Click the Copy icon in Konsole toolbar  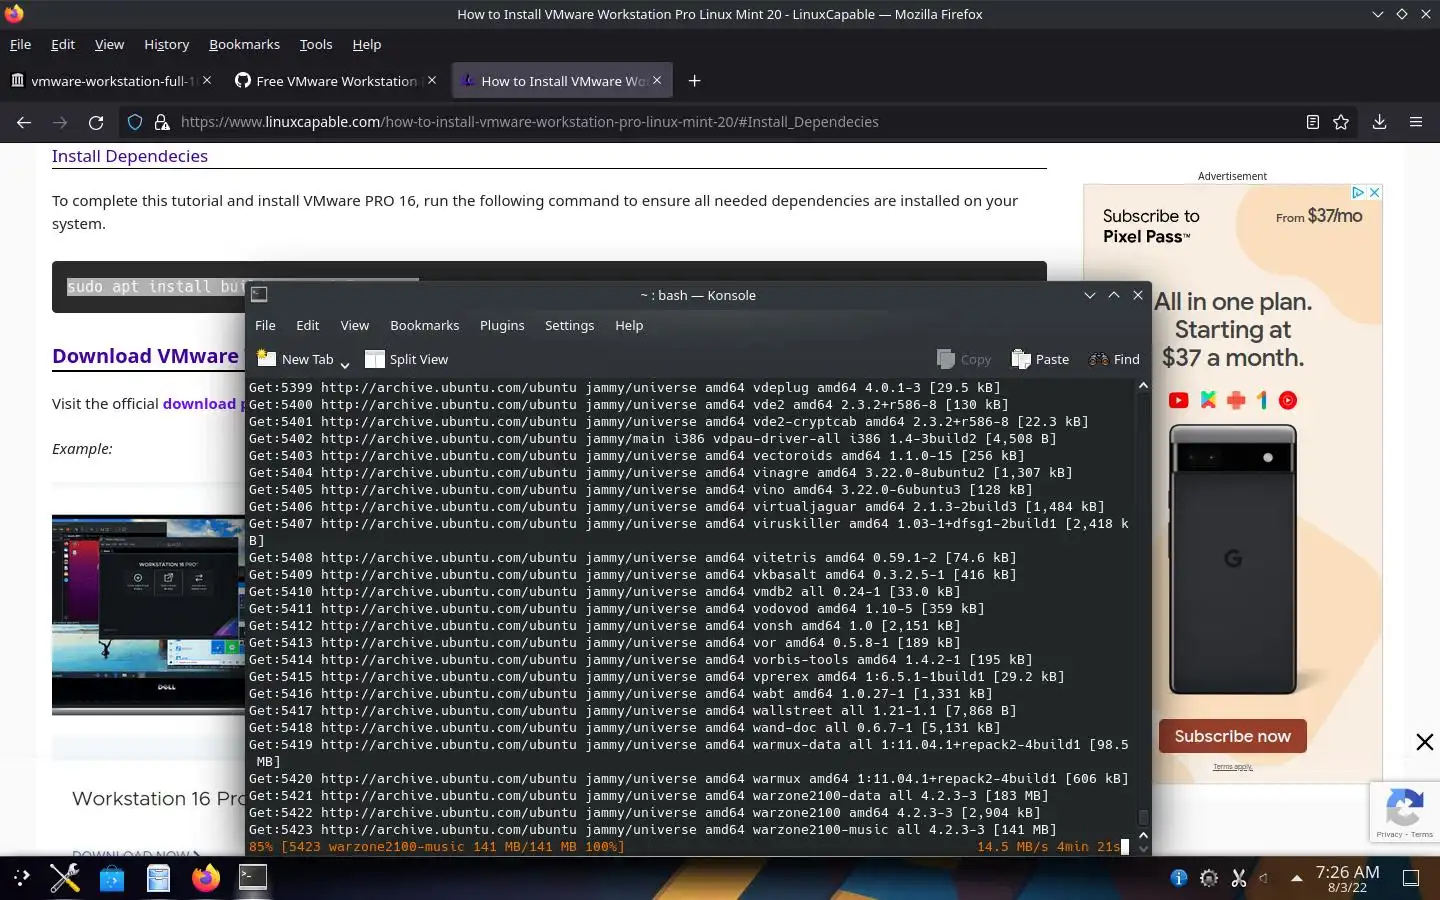tap(946, 359)
